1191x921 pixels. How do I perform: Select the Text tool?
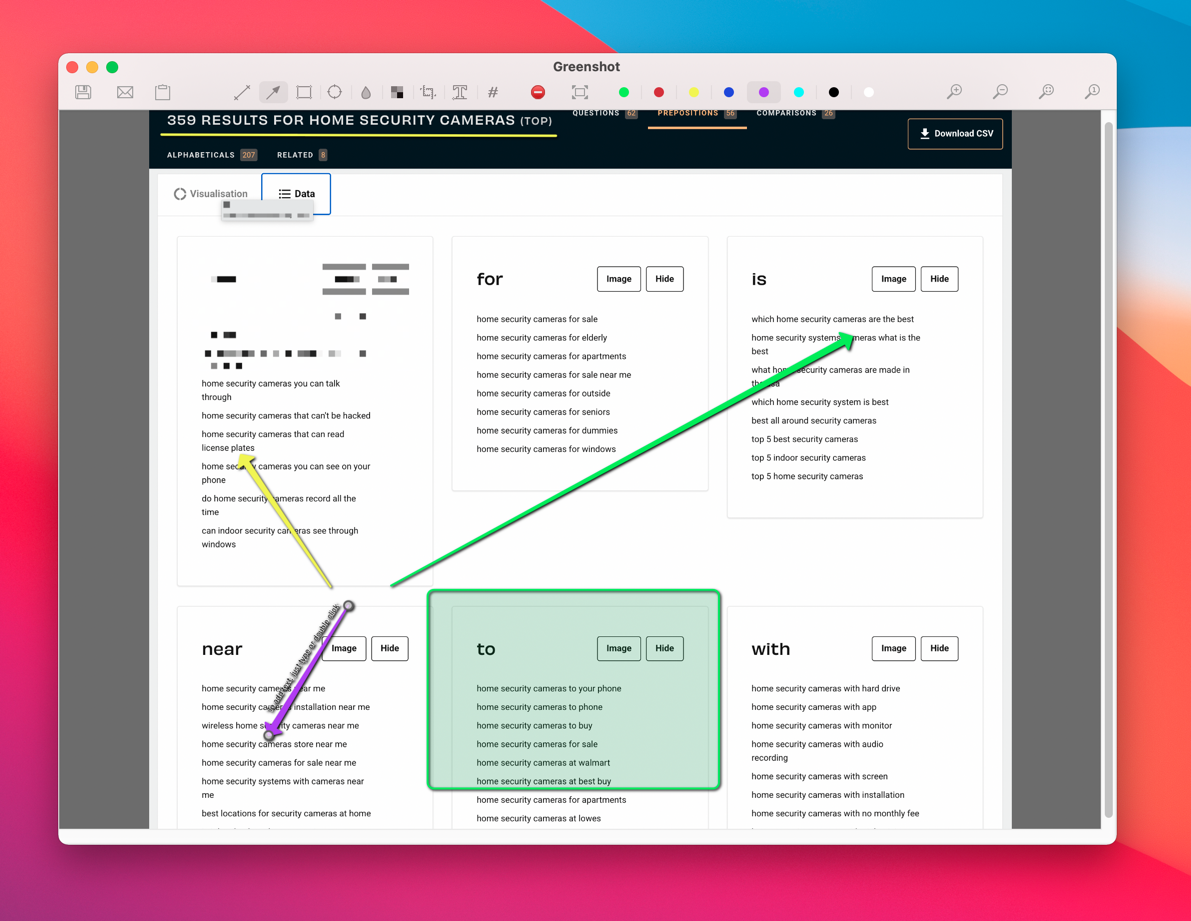coord(460,93)
